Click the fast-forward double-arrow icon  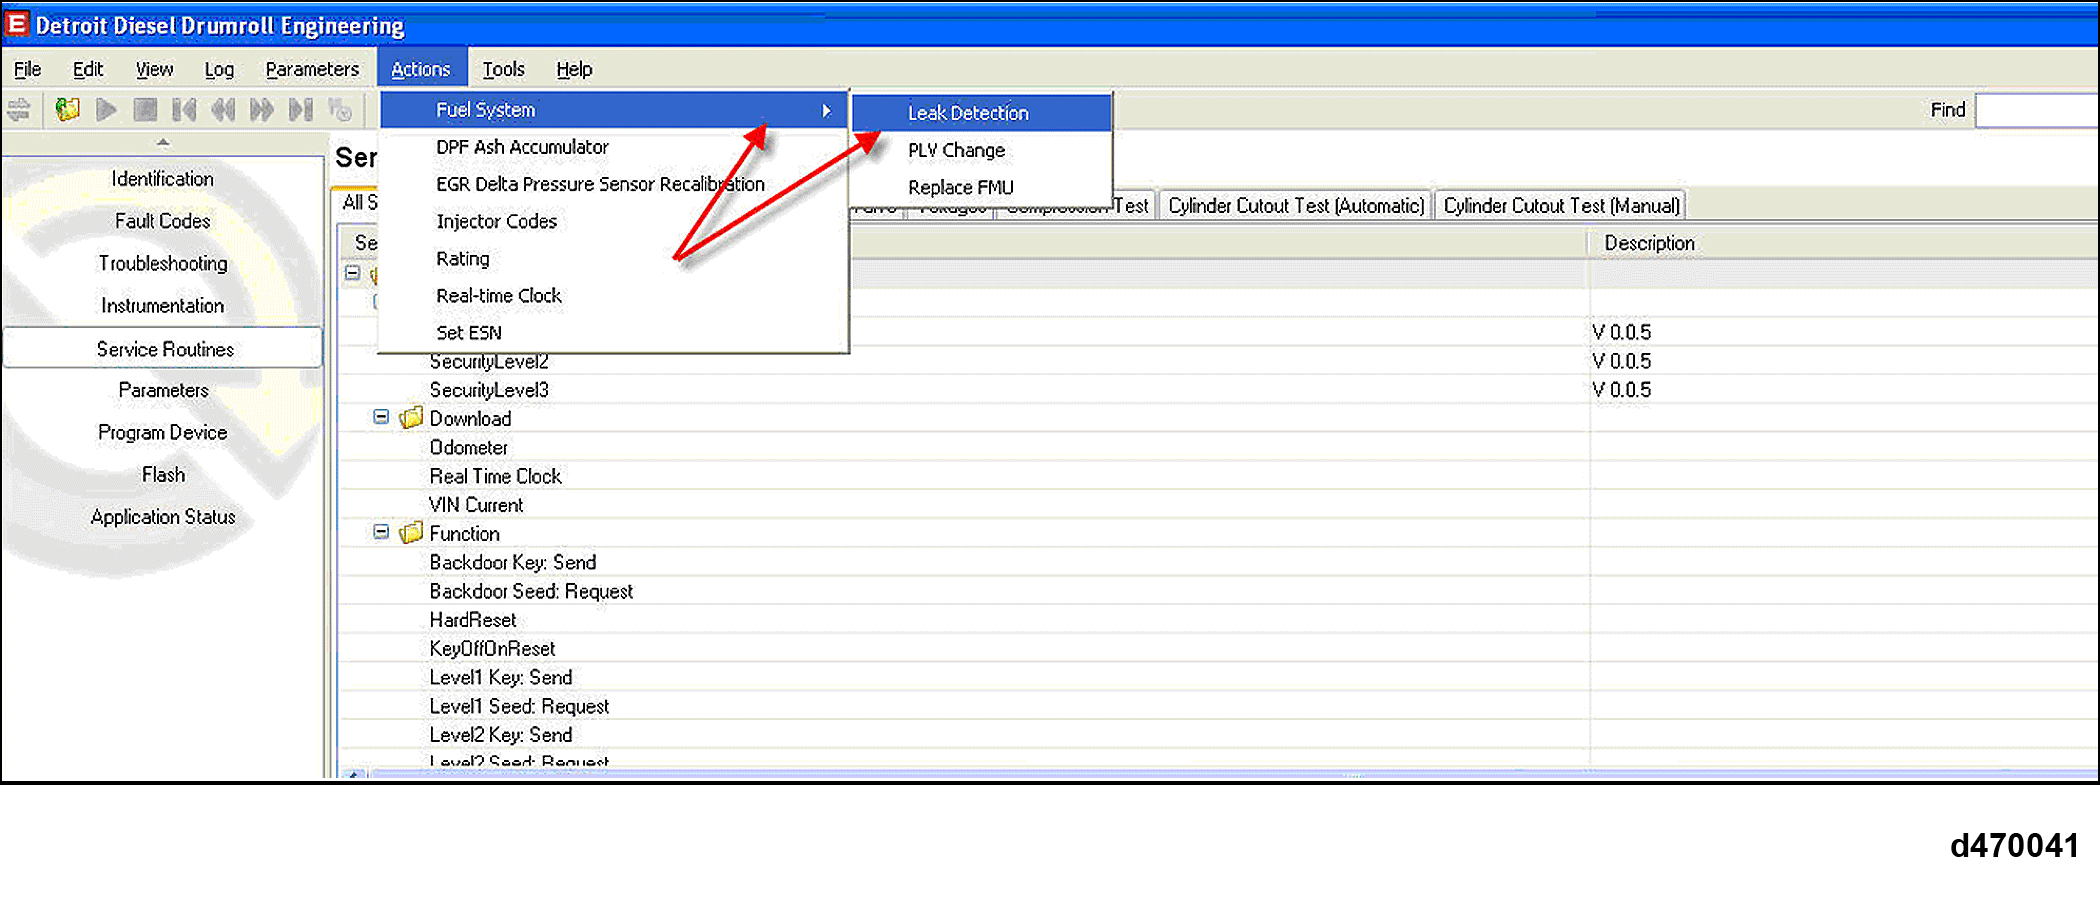[x=262, y=109]
